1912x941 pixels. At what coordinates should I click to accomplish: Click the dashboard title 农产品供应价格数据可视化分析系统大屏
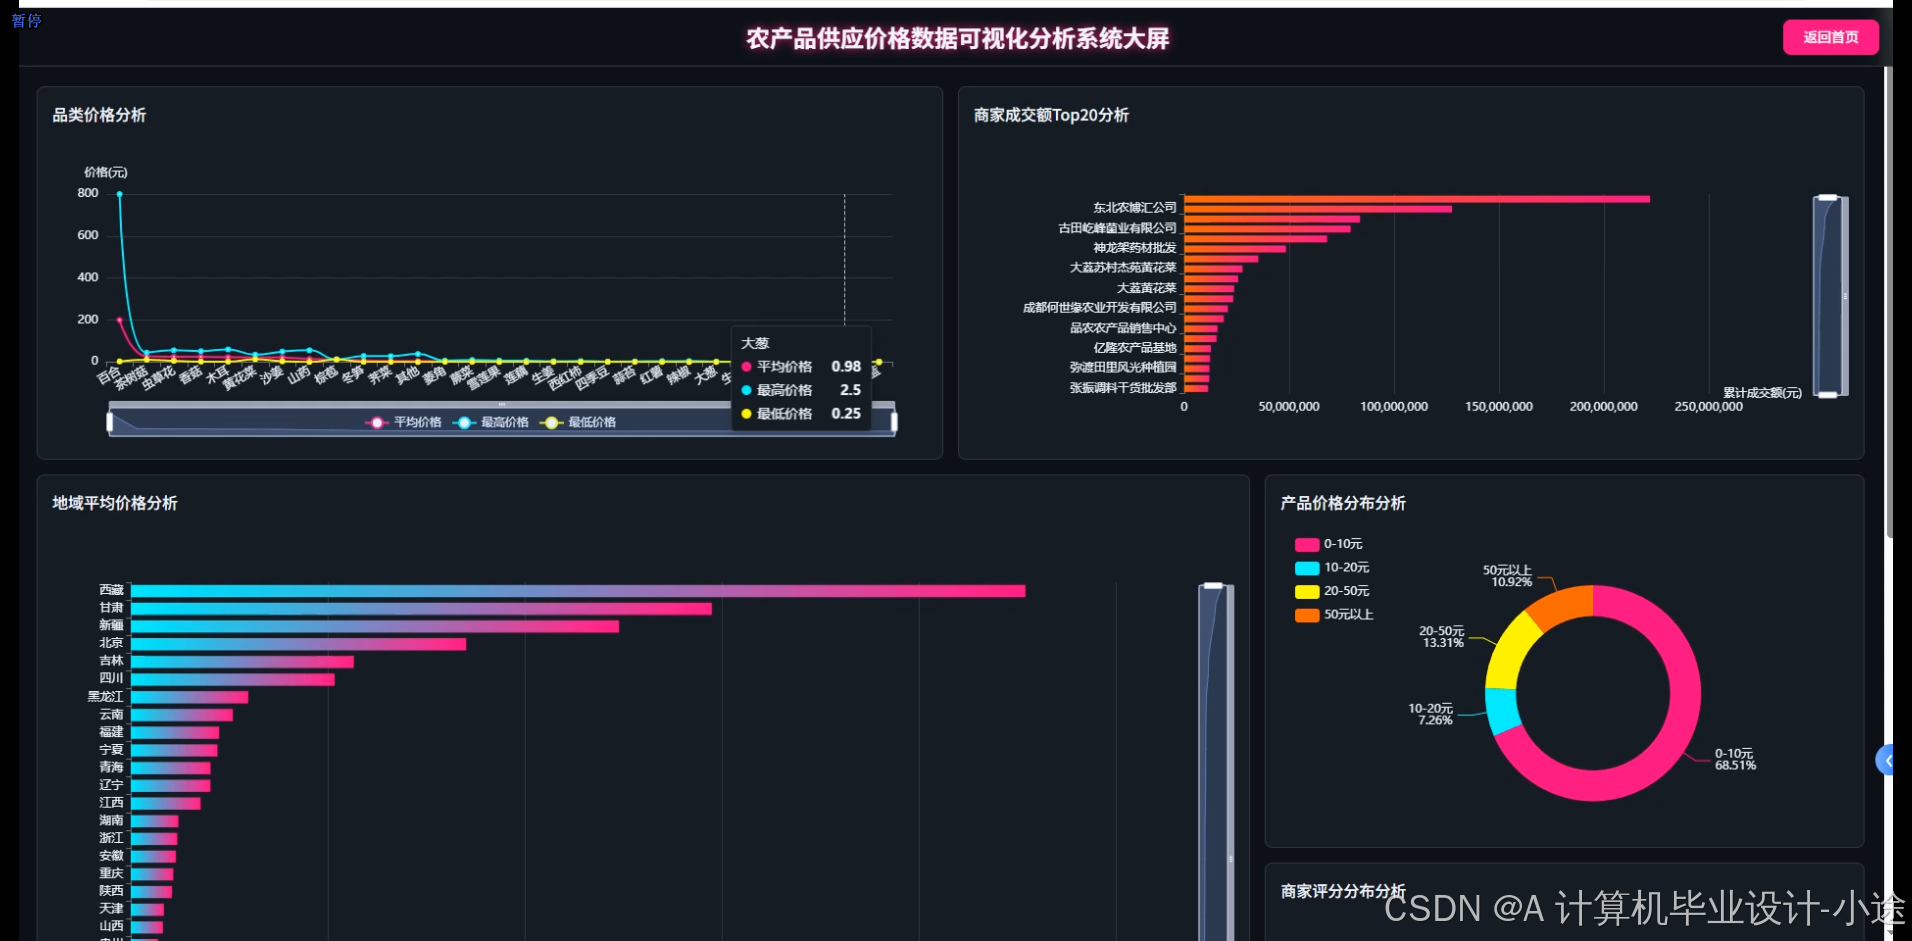click(958, 38)
